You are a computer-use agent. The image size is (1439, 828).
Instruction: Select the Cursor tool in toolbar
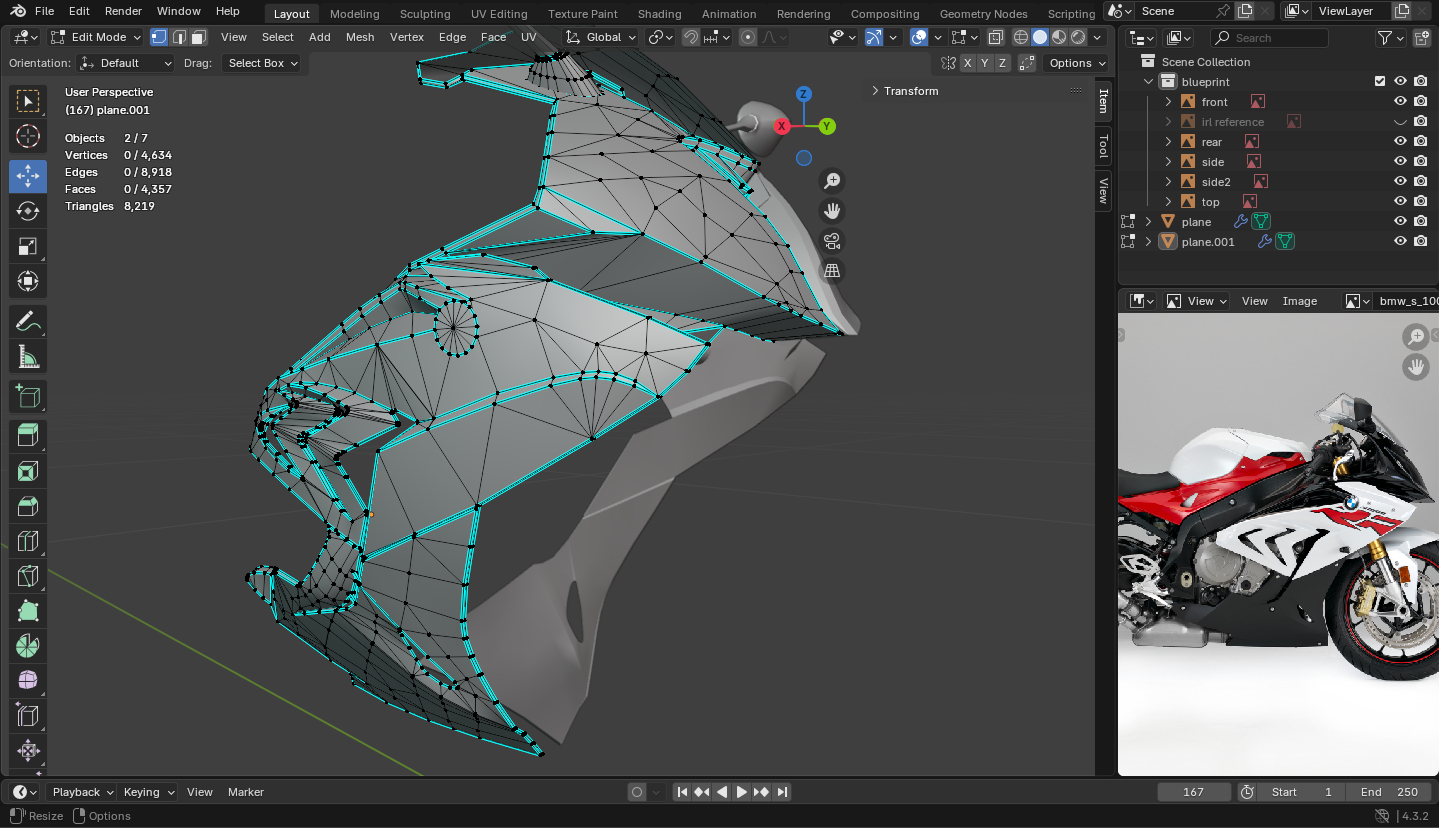[x=28, y=137]
